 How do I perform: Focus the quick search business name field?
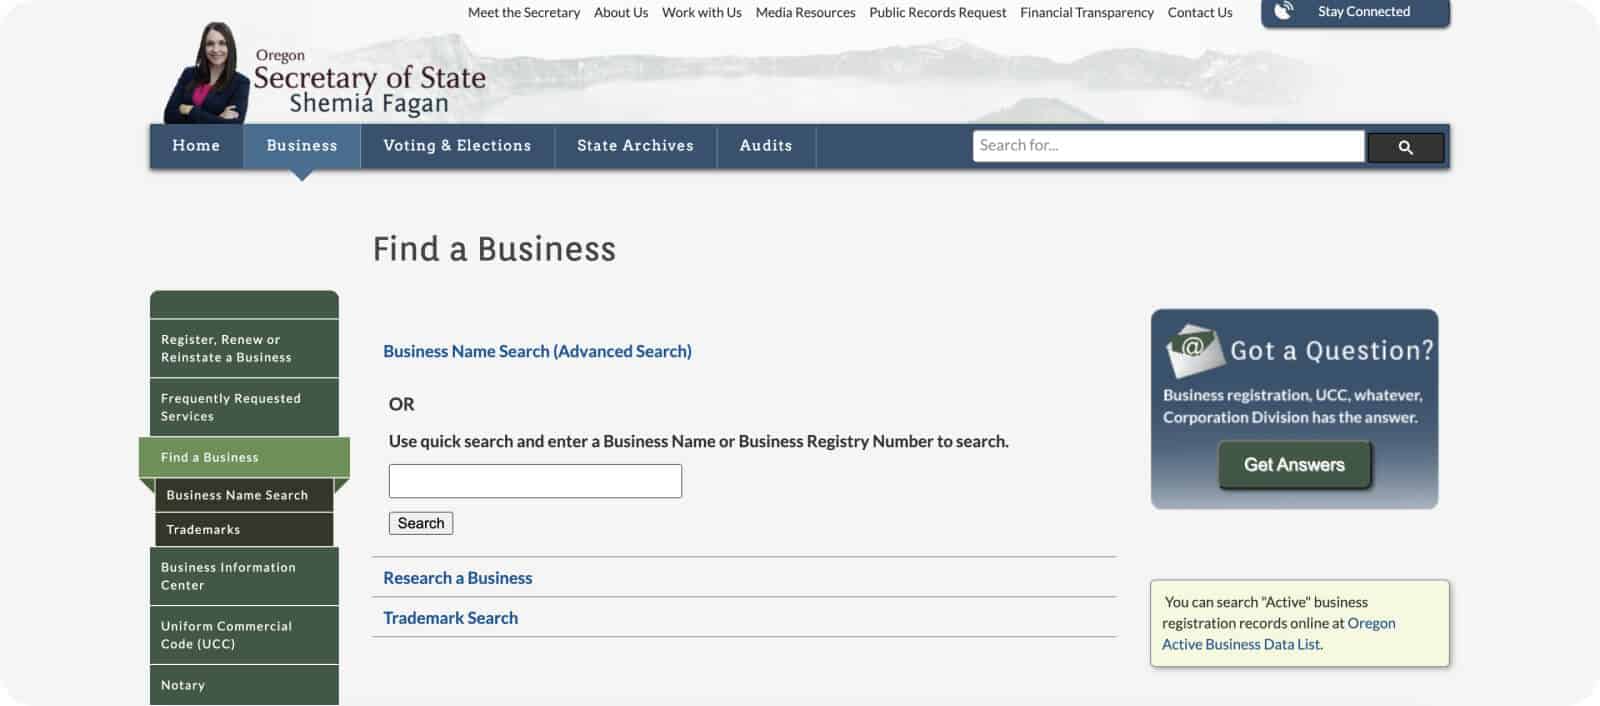(535, 481)
